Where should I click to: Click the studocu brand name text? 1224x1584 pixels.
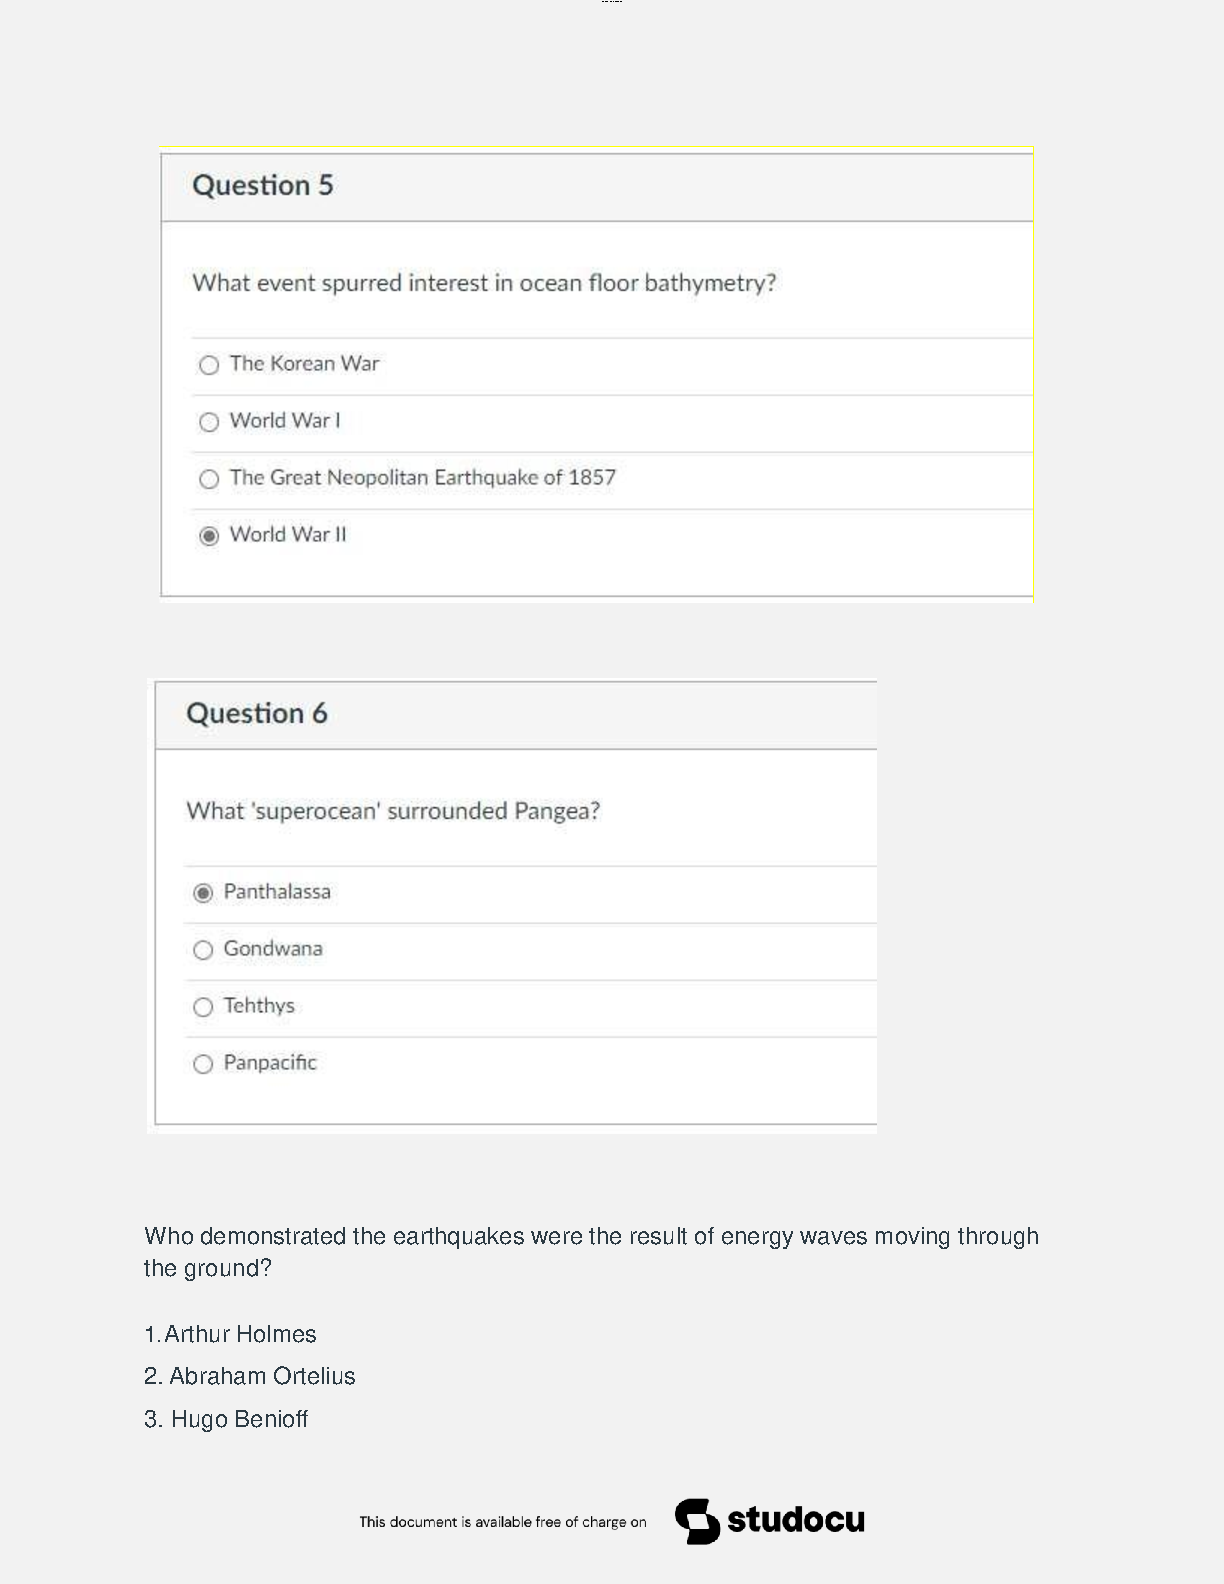(x=796, y=1520)
